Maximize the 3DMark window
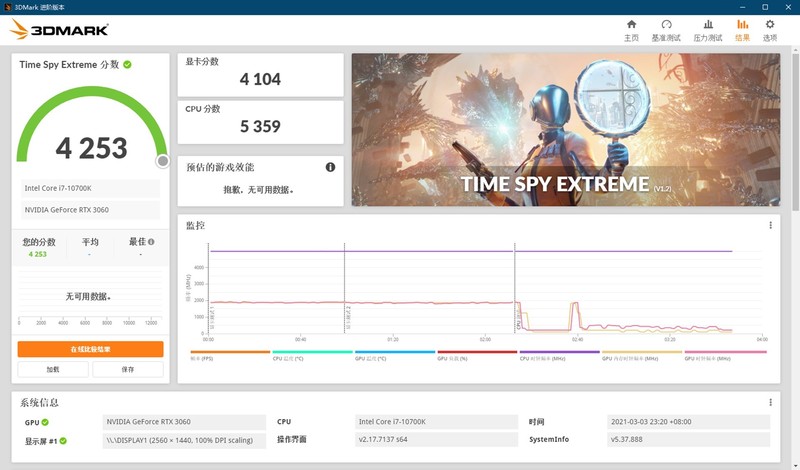 [765, 7]
